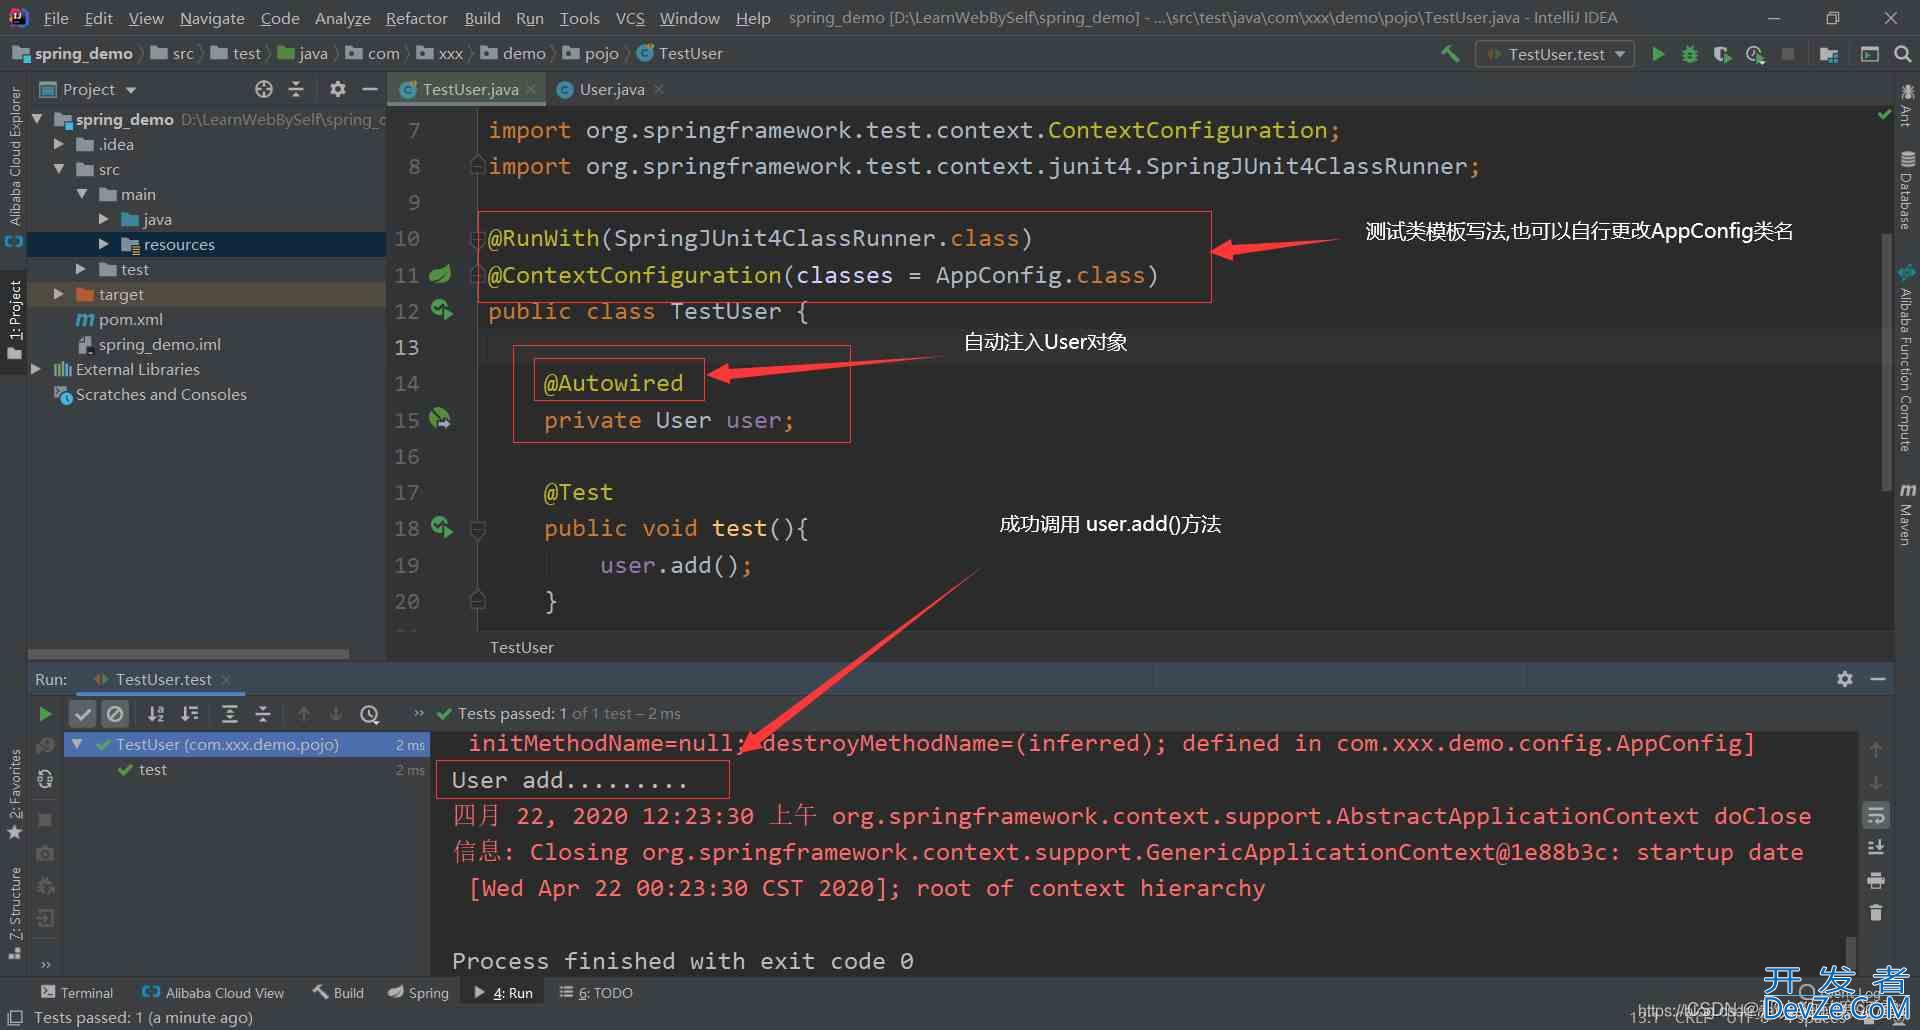
Task: Start debugging with the bug icon
Action: (1689, 54)
